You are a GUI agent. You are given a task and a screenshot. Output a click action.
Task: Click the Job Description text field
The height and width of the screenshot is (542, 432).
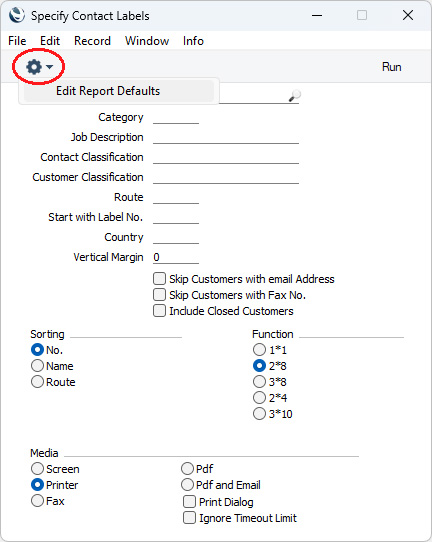pos(226,137)
